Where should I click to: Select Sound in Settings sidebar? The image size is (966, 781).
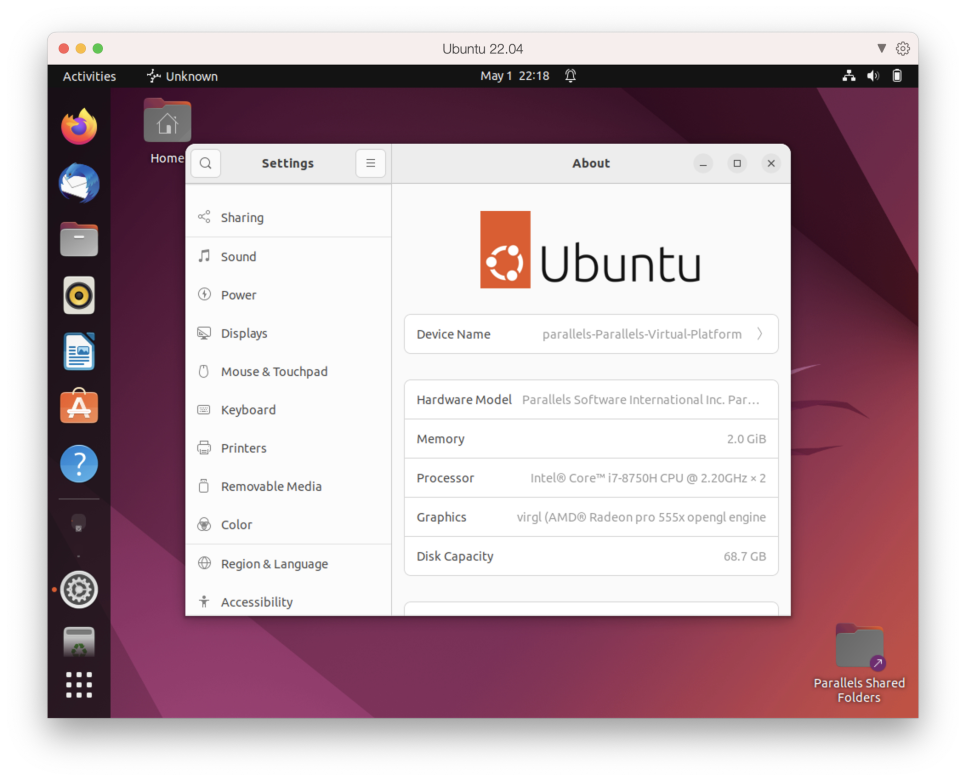288,256
